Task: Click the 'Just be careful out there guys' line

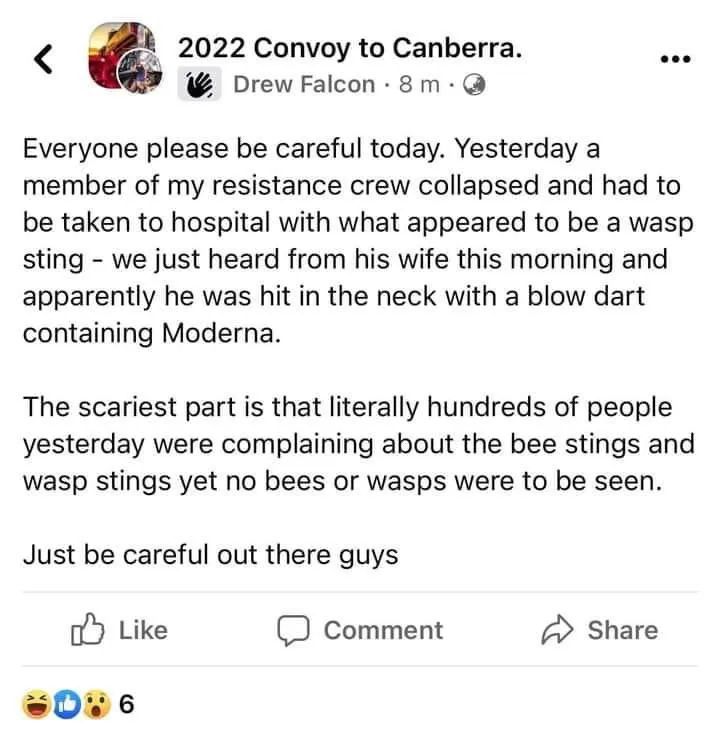Action: pos(210,554)
